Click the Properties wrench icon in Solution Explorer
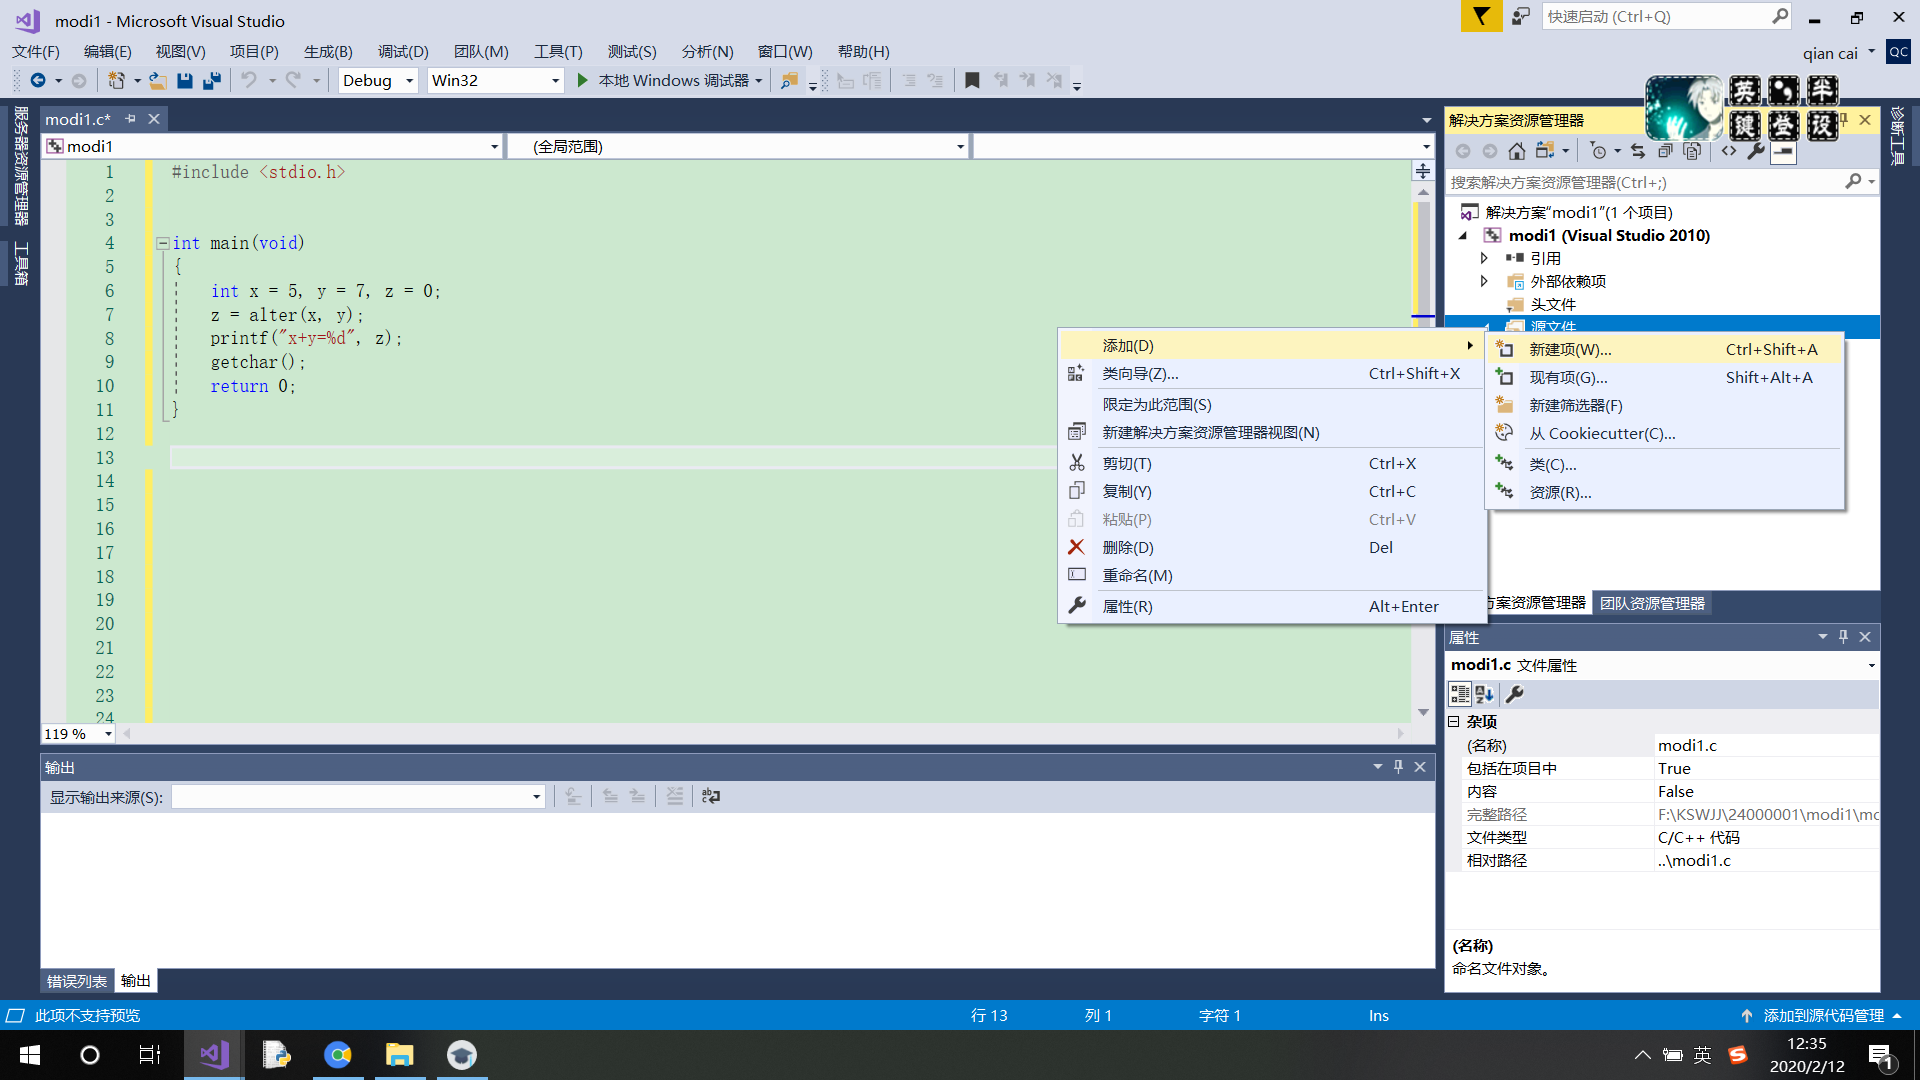The height and width of the screenshot is (1080, 1920). coord(1756,151)
